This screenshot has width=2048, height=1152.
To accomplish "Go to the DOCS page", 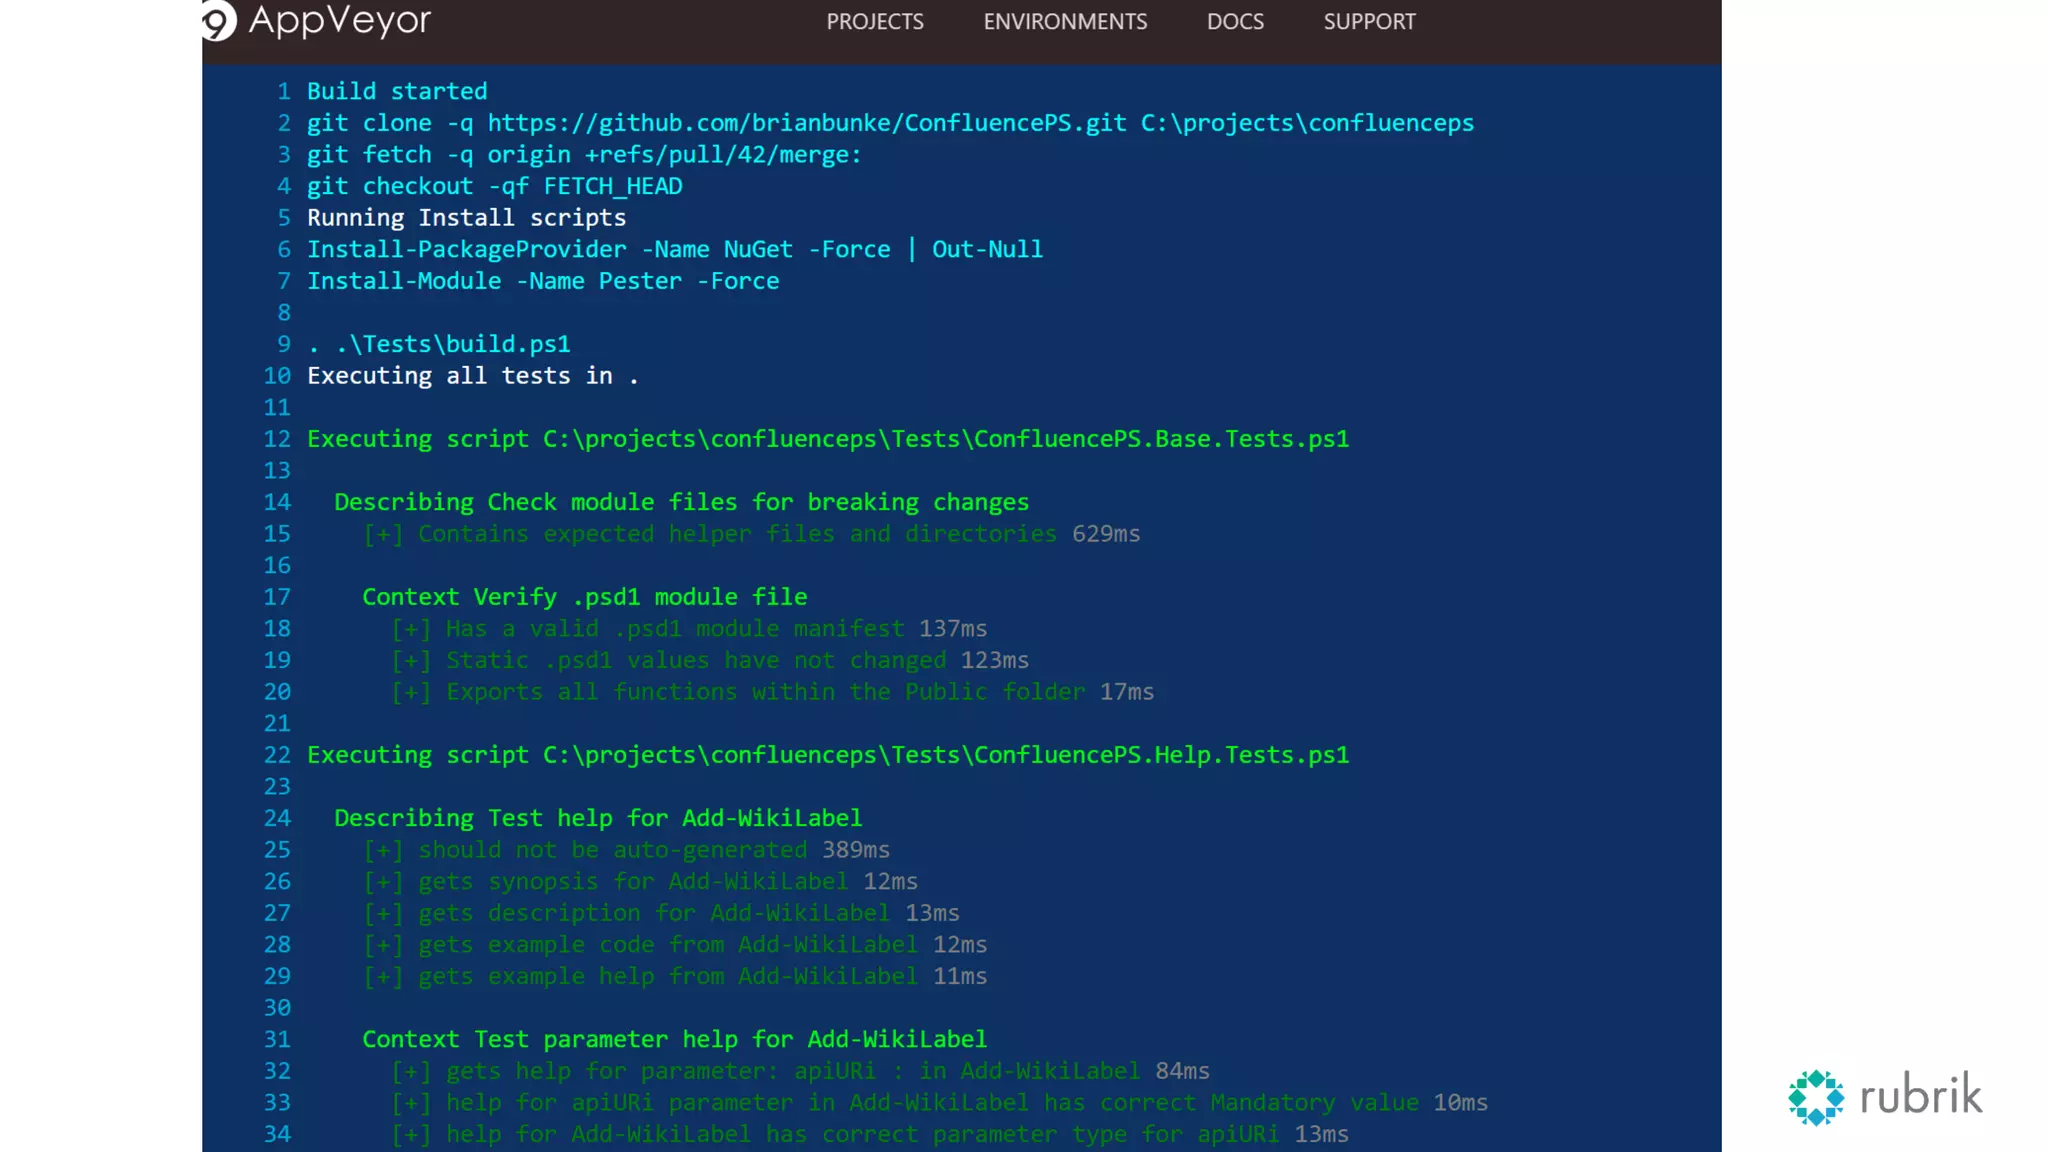I will 1235,22.
